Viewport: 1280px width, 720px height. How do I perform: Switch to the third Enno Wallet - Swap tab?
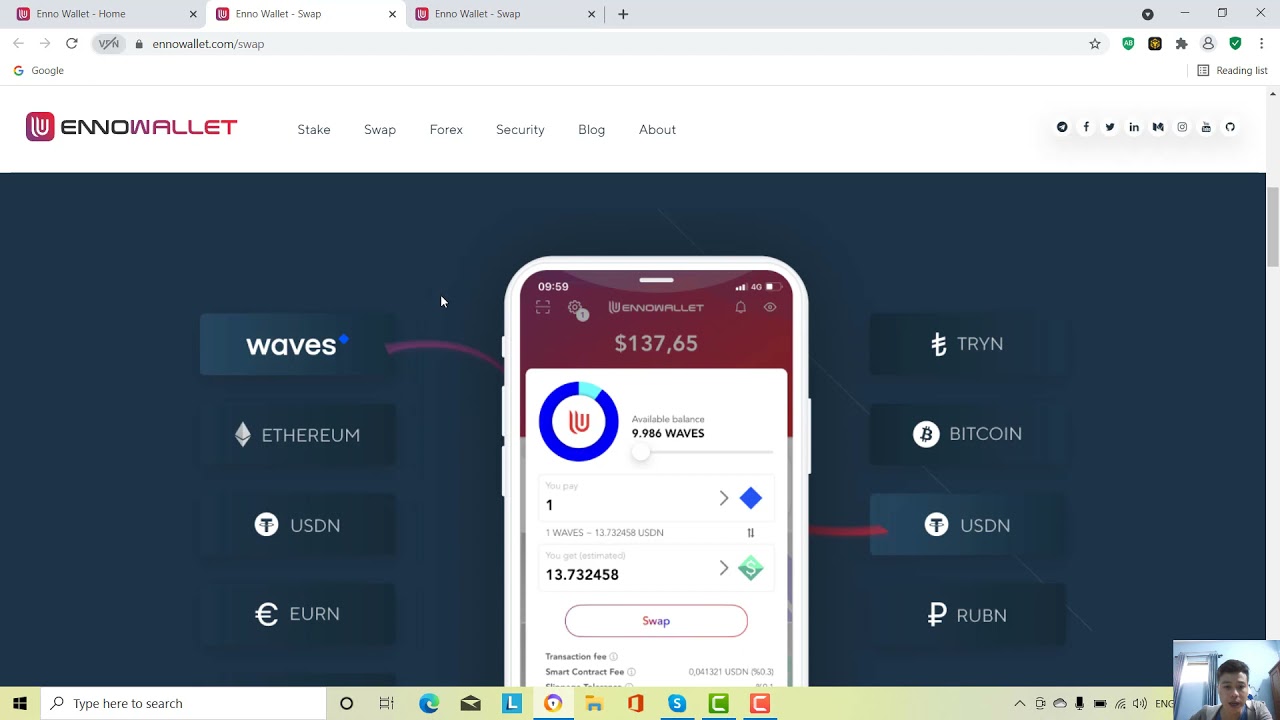504,14
